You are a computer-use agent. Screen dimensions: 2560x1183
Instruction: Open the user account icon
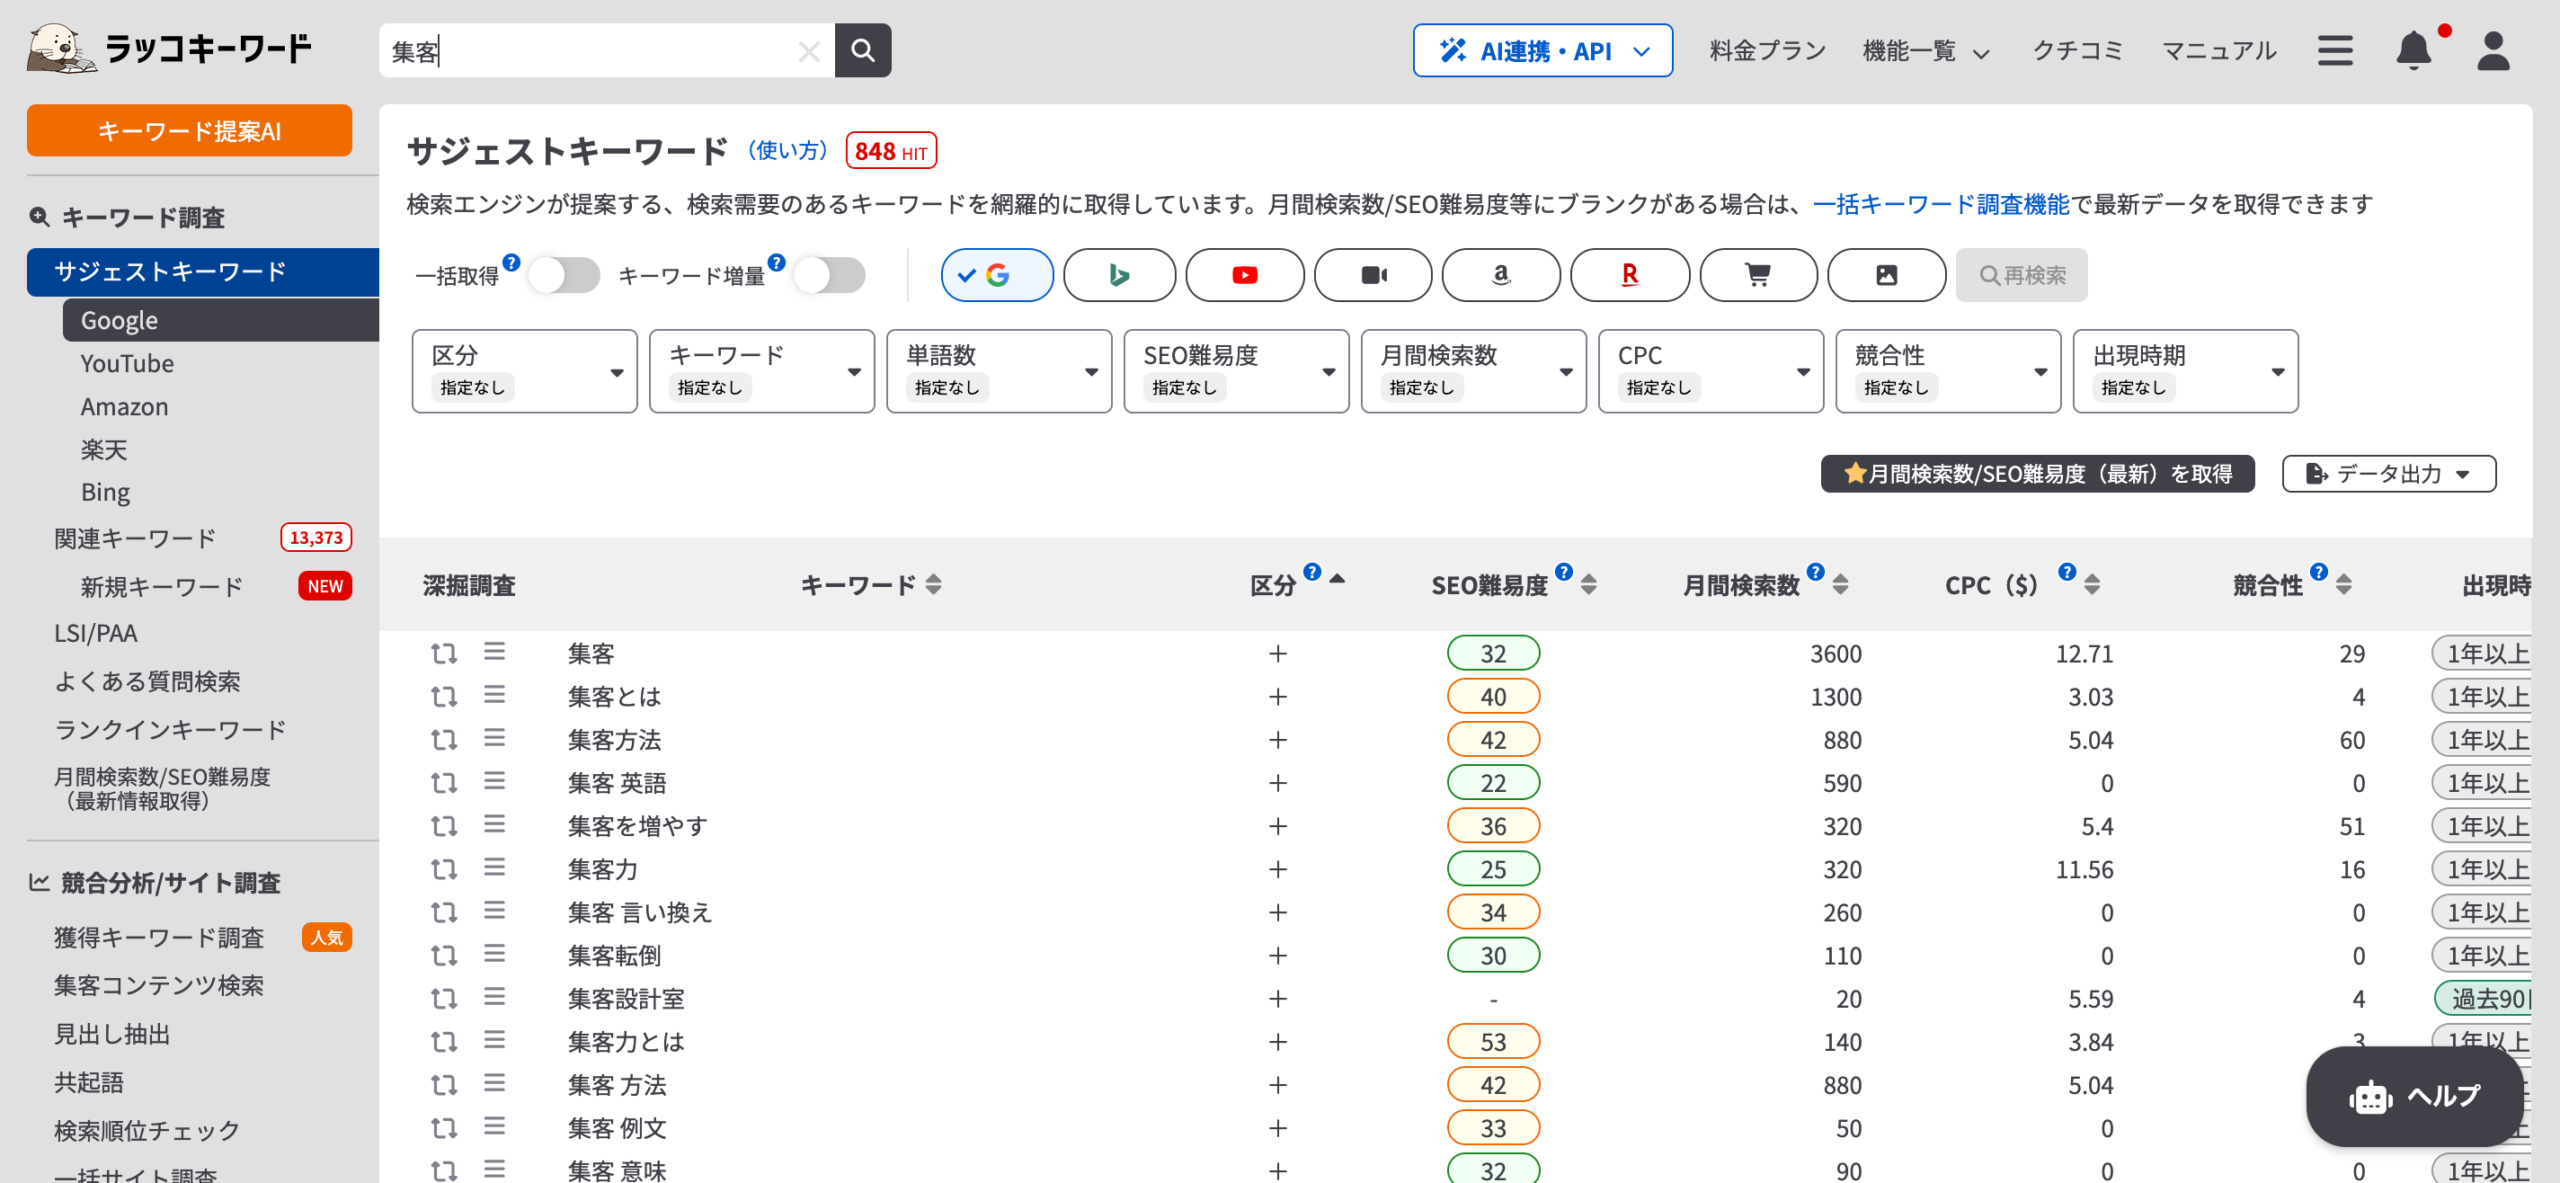click(x=2494, y=50)
